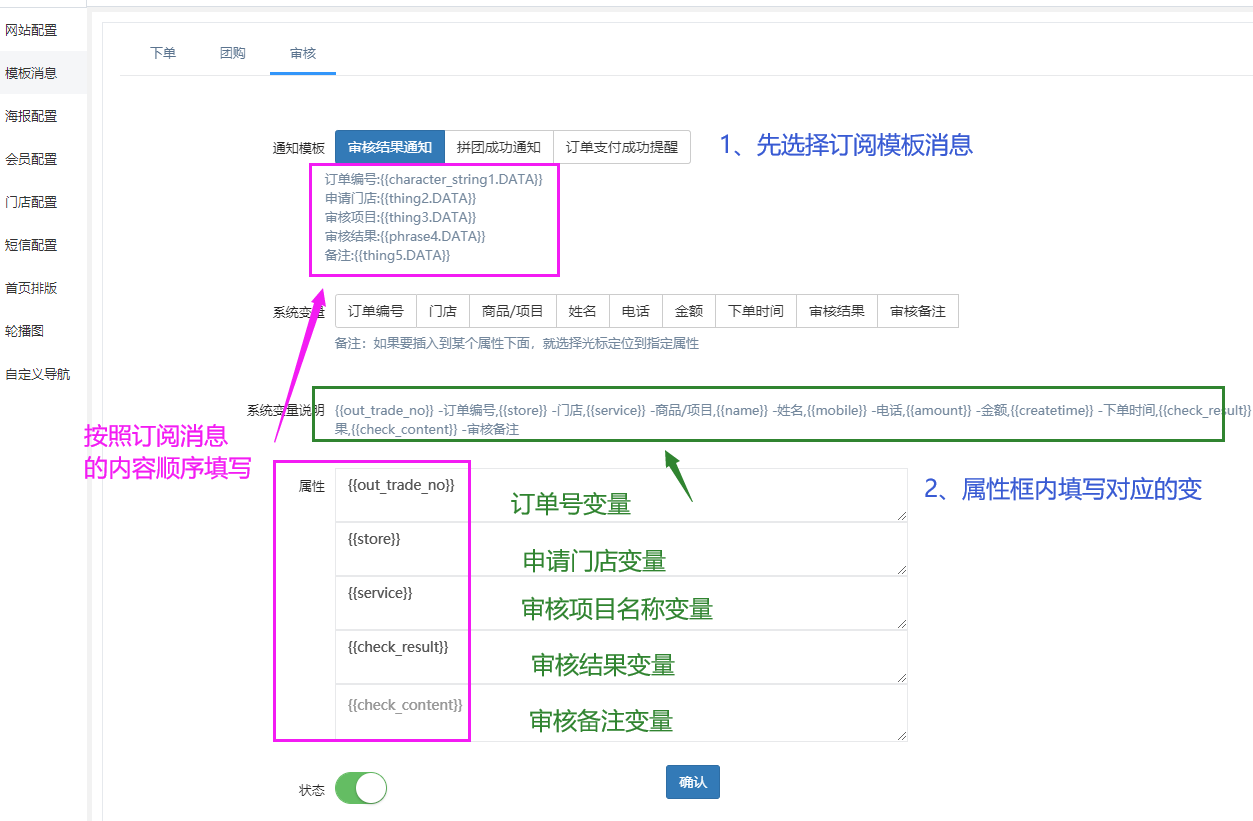
Task: Insert the 商品/项目 system variable
Action: pos(512,311)
